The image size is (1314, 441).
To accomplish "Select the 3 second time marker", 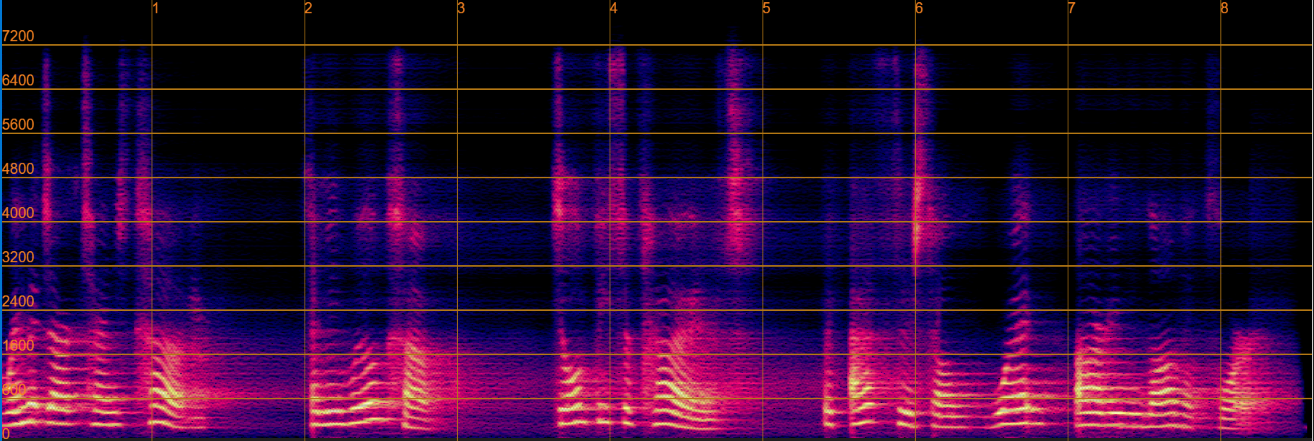I will (461, 9).
